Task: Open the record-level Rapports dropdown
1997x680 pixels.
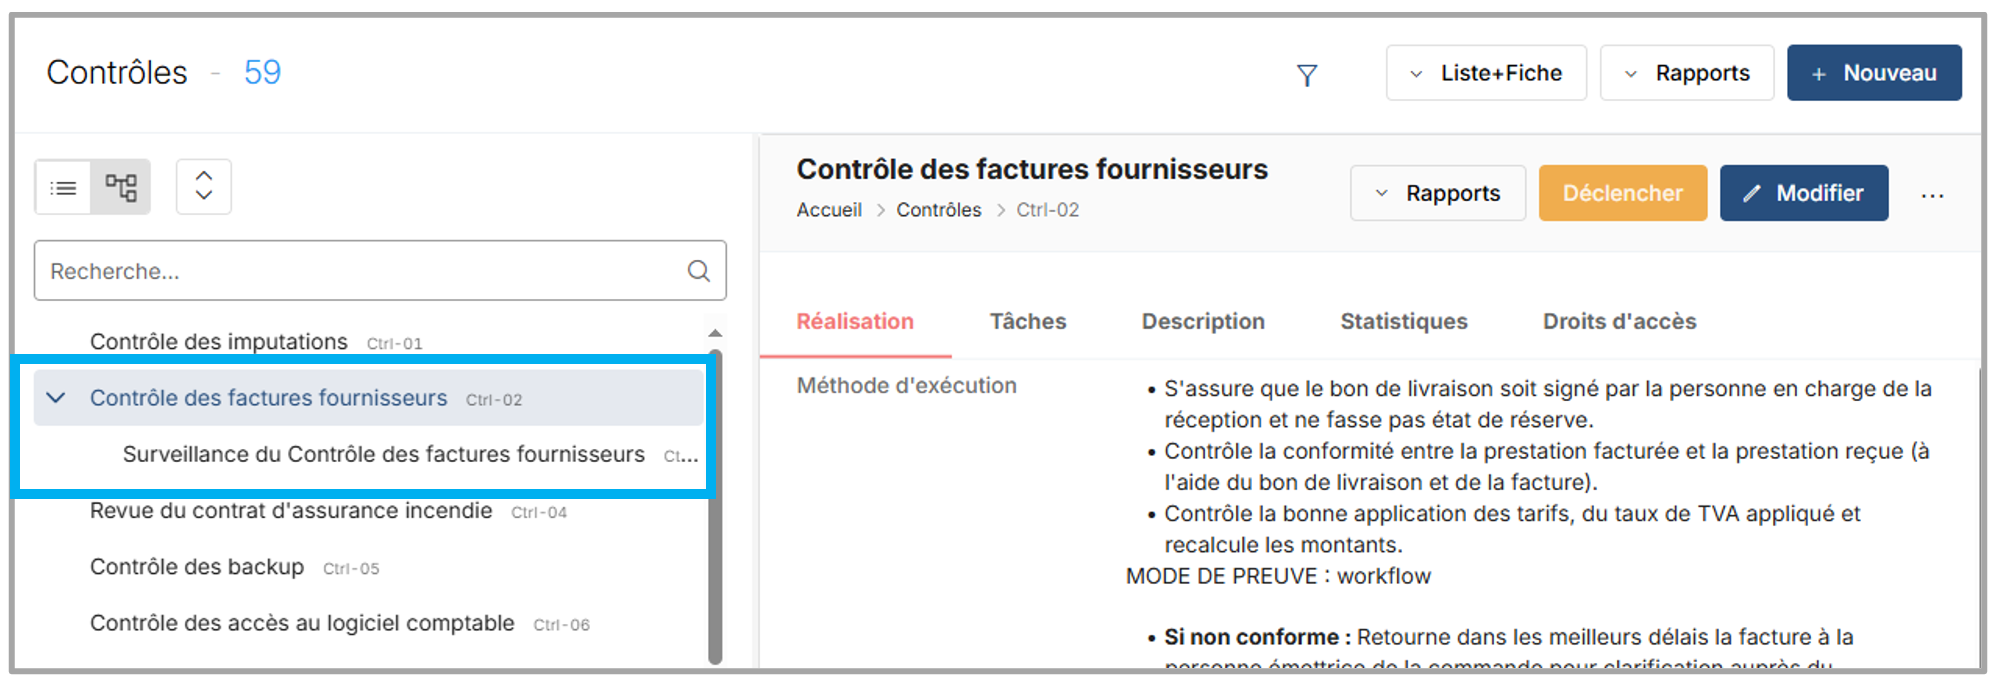Action: 1437,193
